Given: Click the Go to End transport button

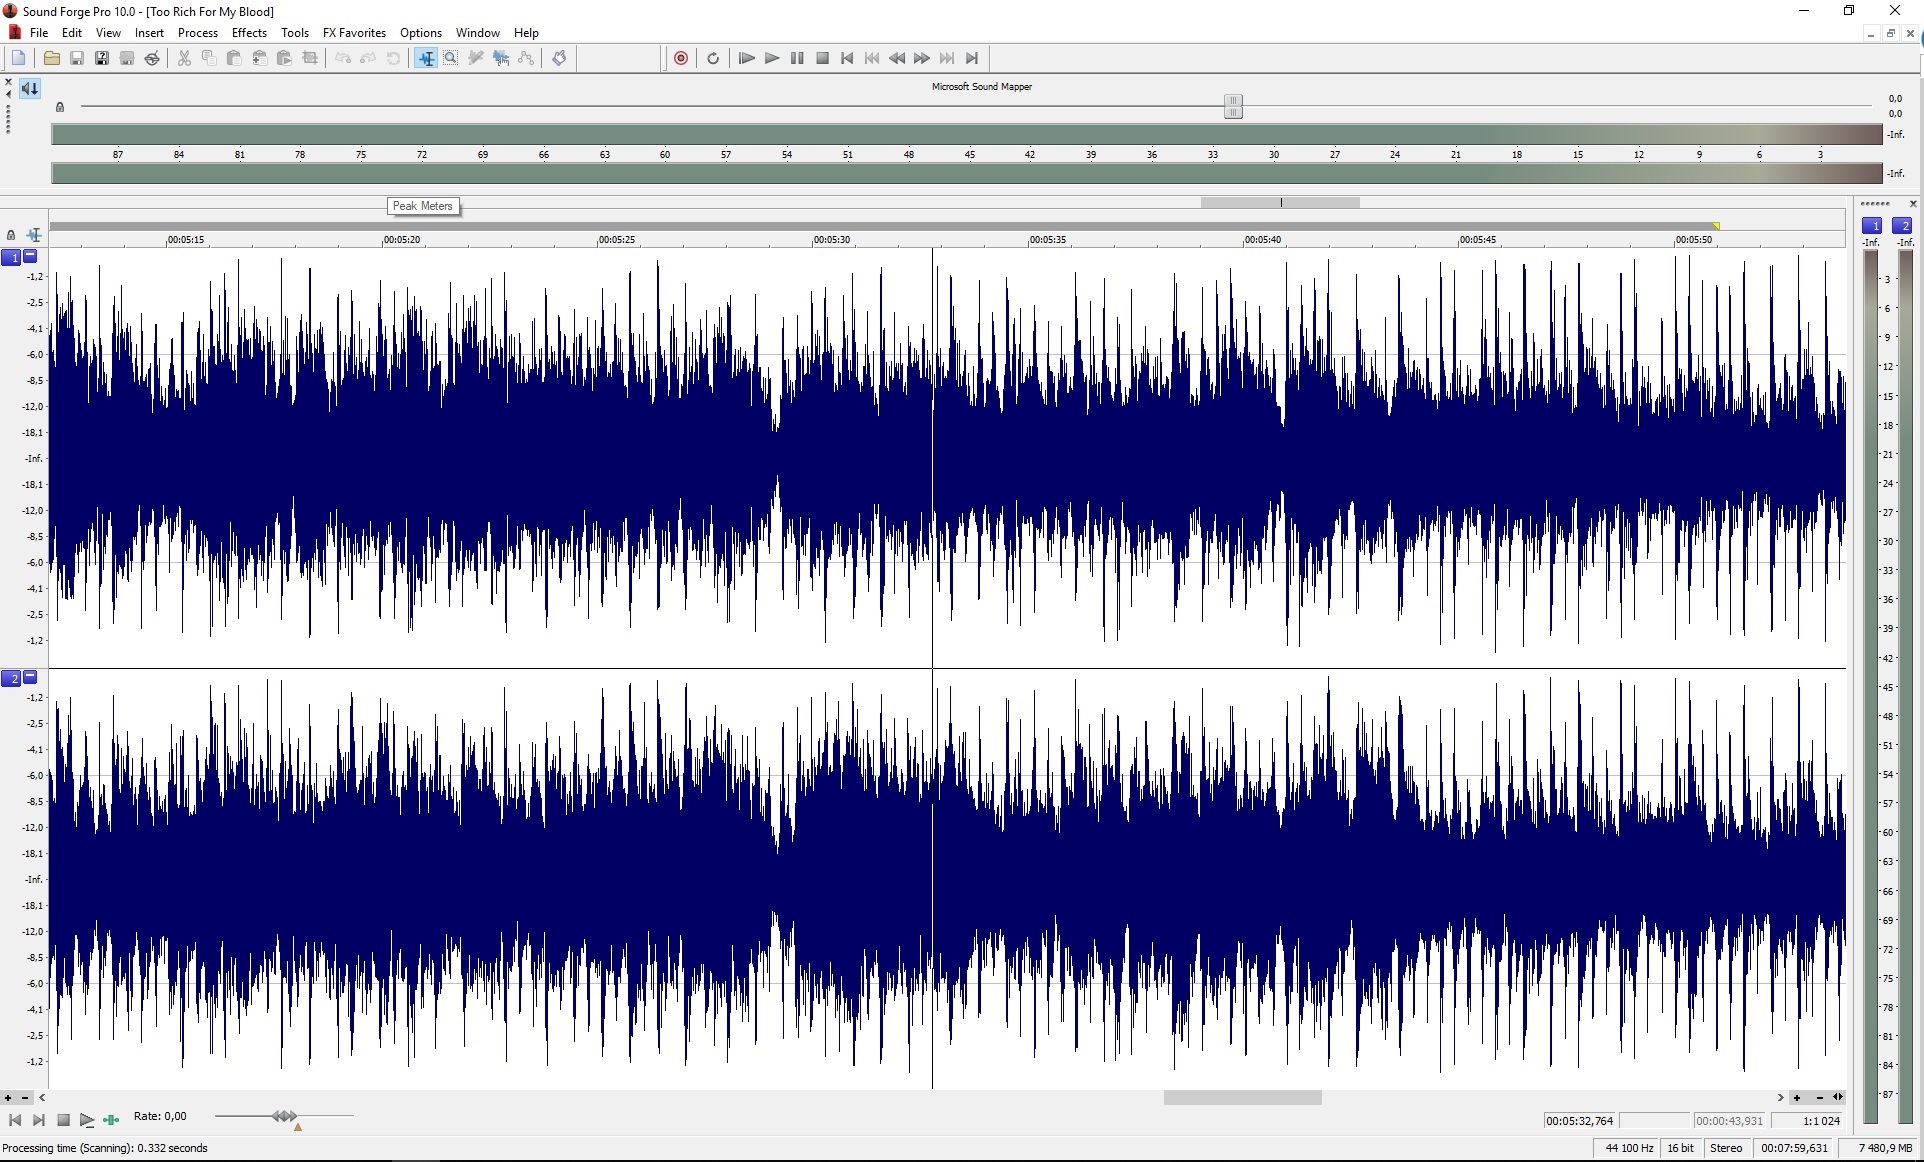Looking at the screenshot, I should click(x=972, y=58).
